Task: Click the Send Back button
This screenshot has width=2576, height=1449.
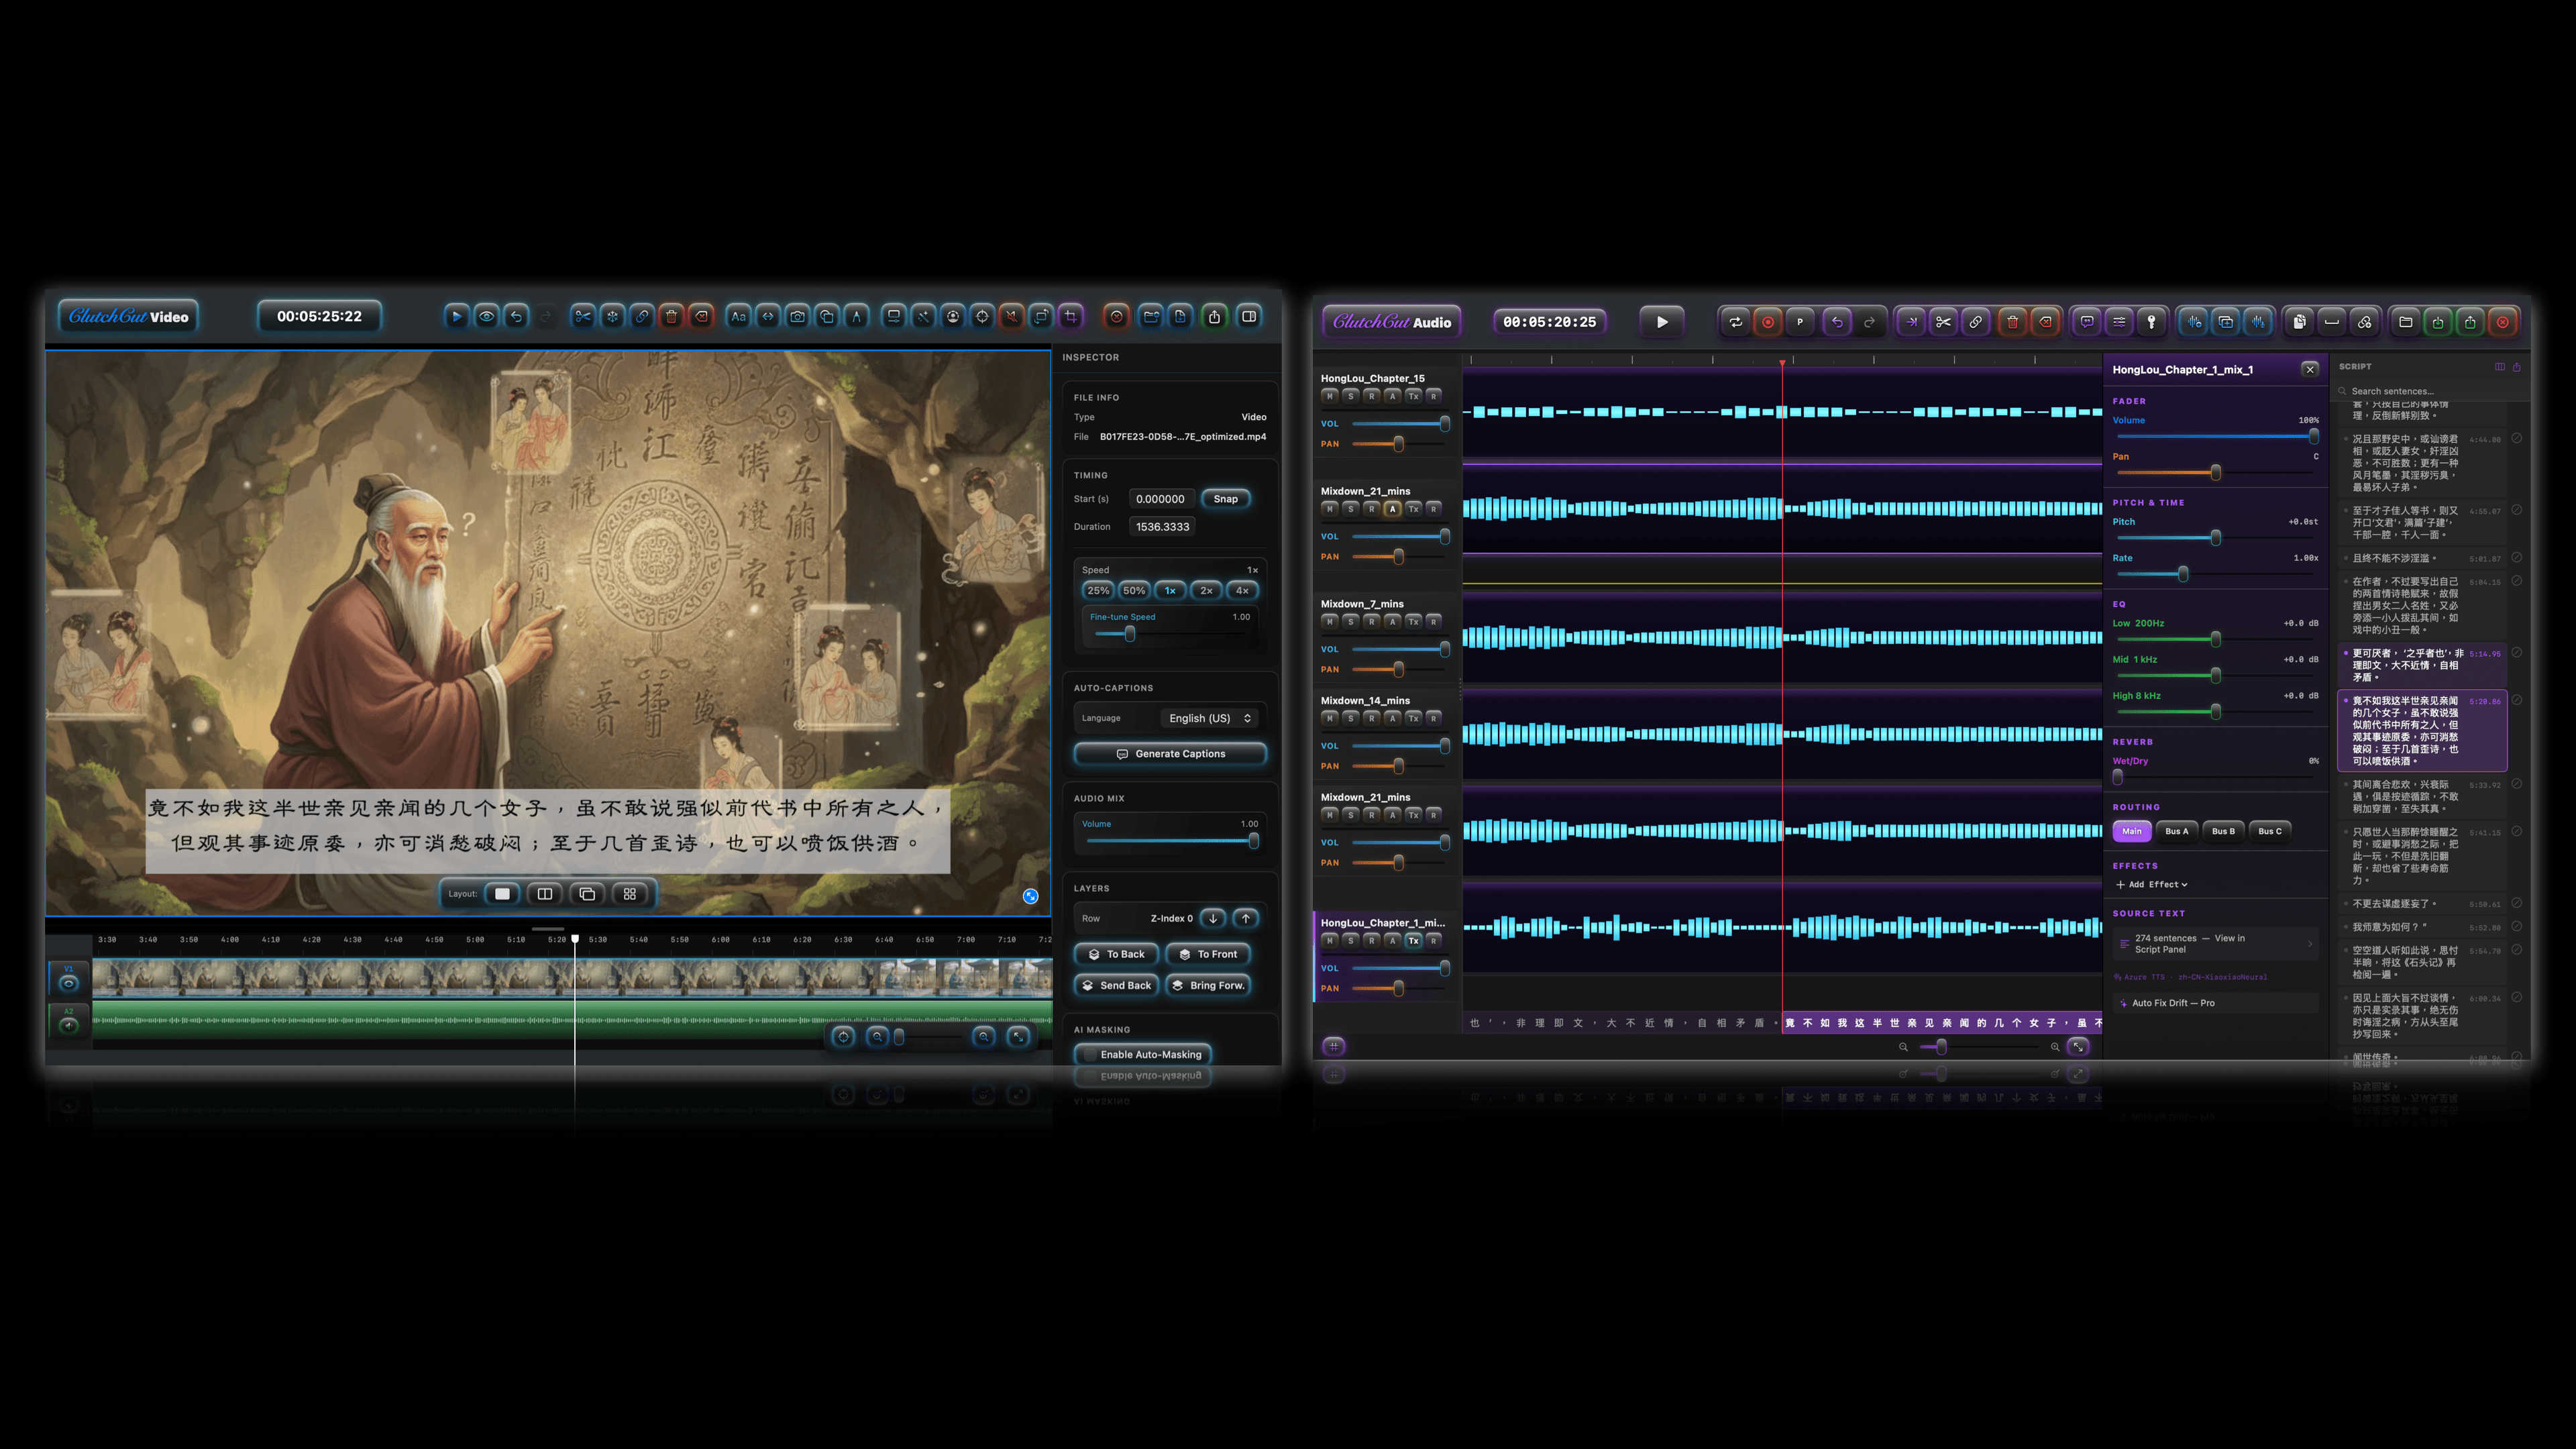Action: 1116,986
